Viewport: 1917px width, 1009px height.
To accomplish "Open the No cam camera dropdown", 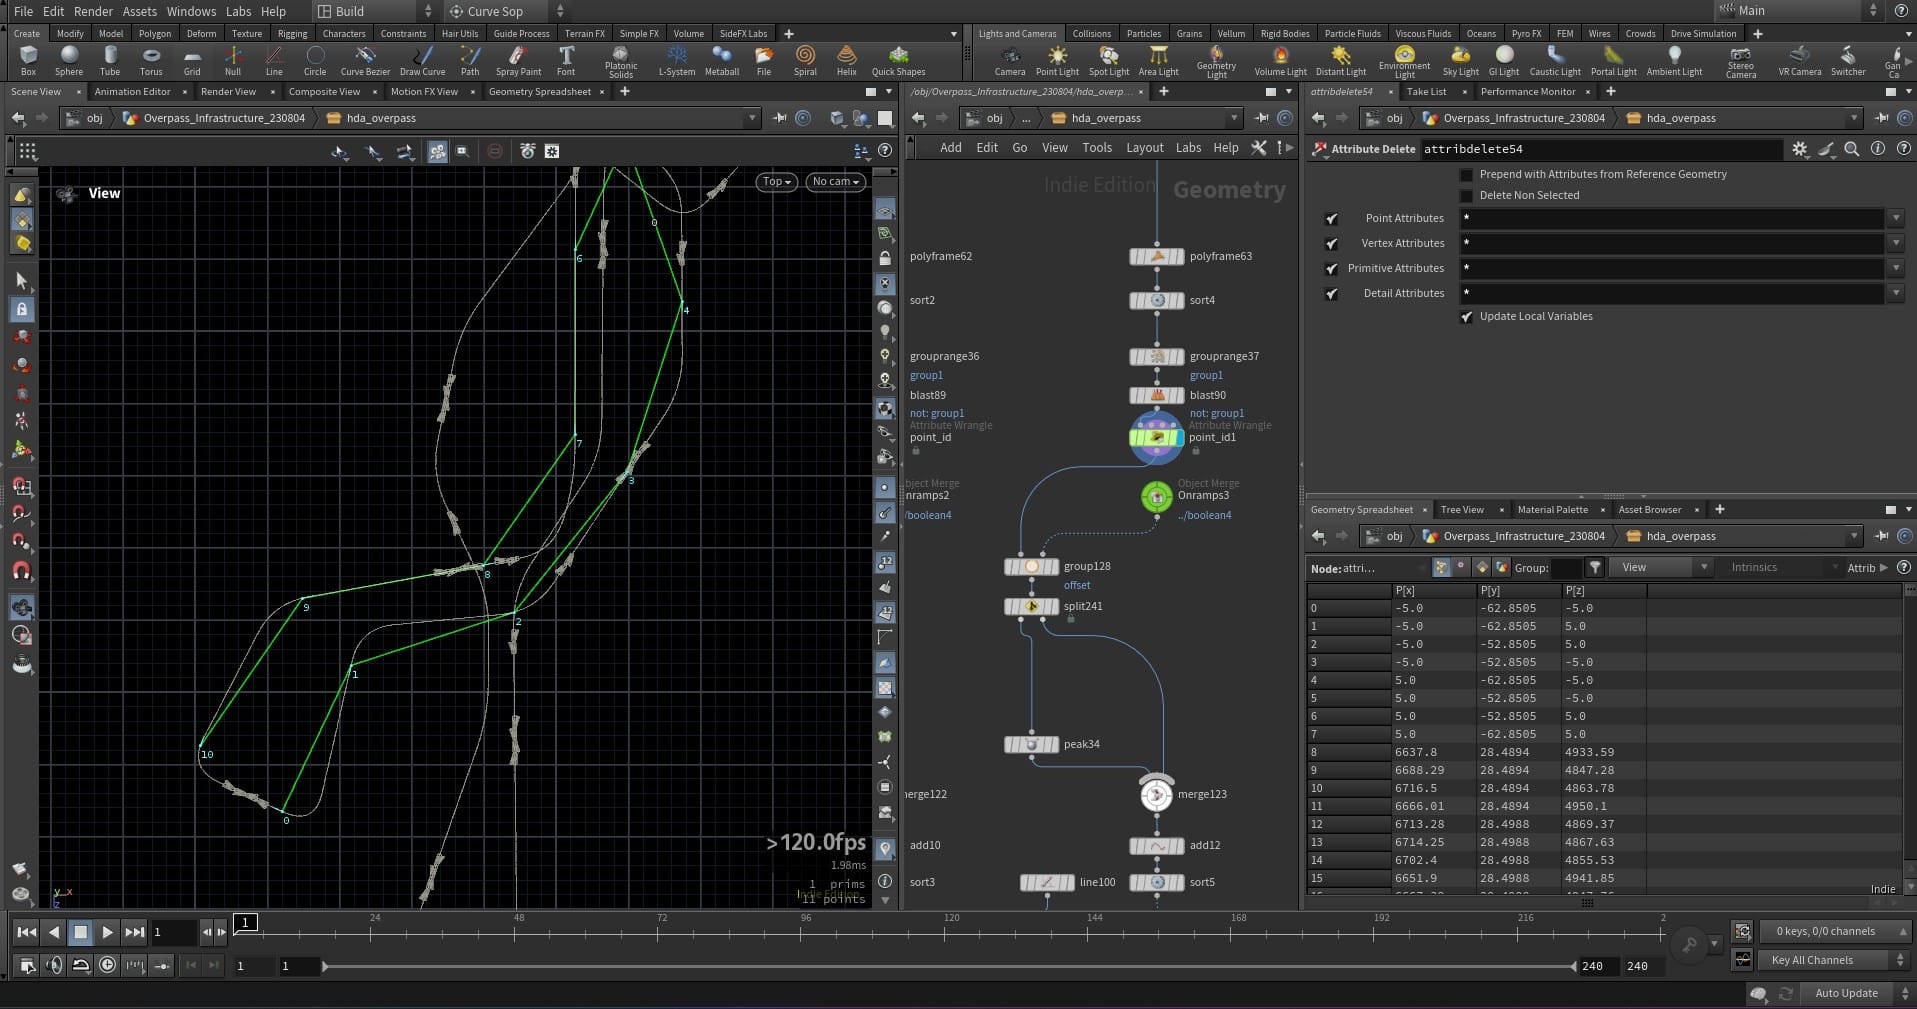I will 835,182.
